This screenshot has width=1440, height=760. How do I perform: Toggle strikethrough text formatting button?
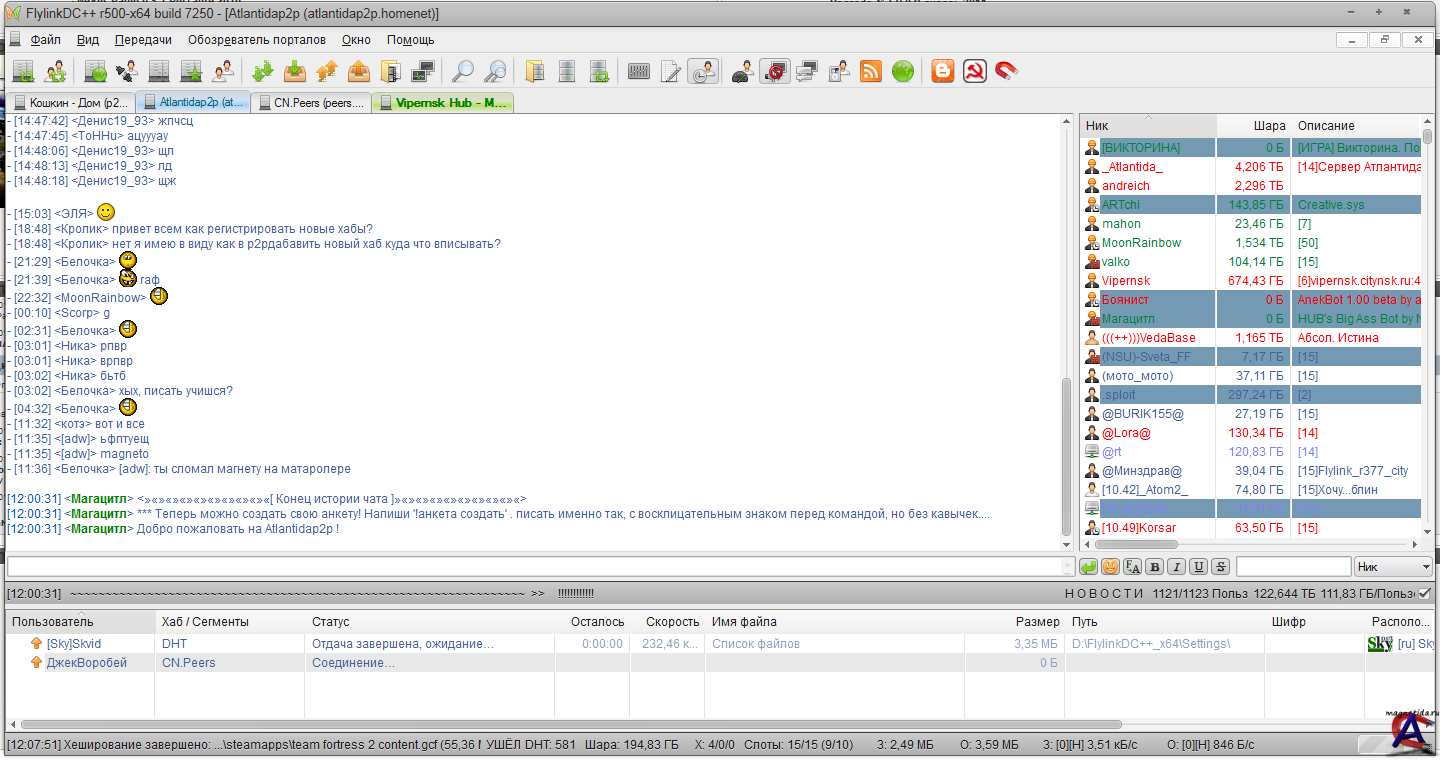click(1220, 567)
